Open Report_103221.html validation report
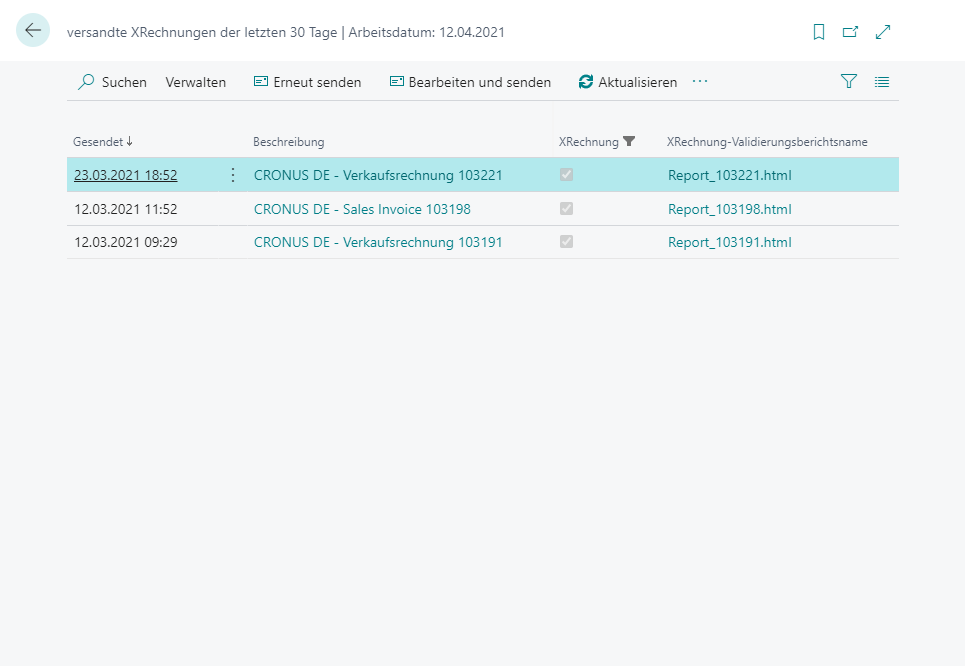965x666 pixels. (x=729, y=175)
